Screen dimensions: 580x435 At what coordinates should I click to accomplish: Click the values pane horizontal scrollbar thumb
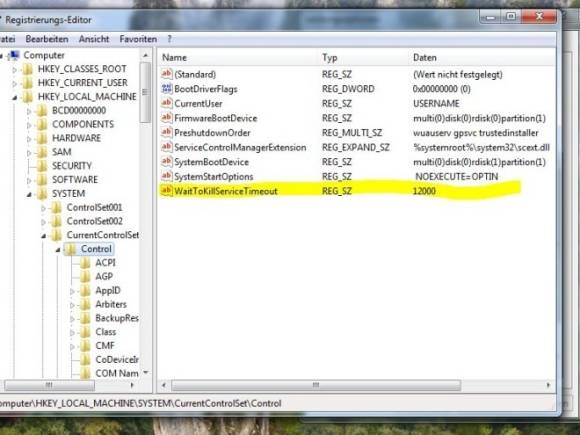point(316,385)
